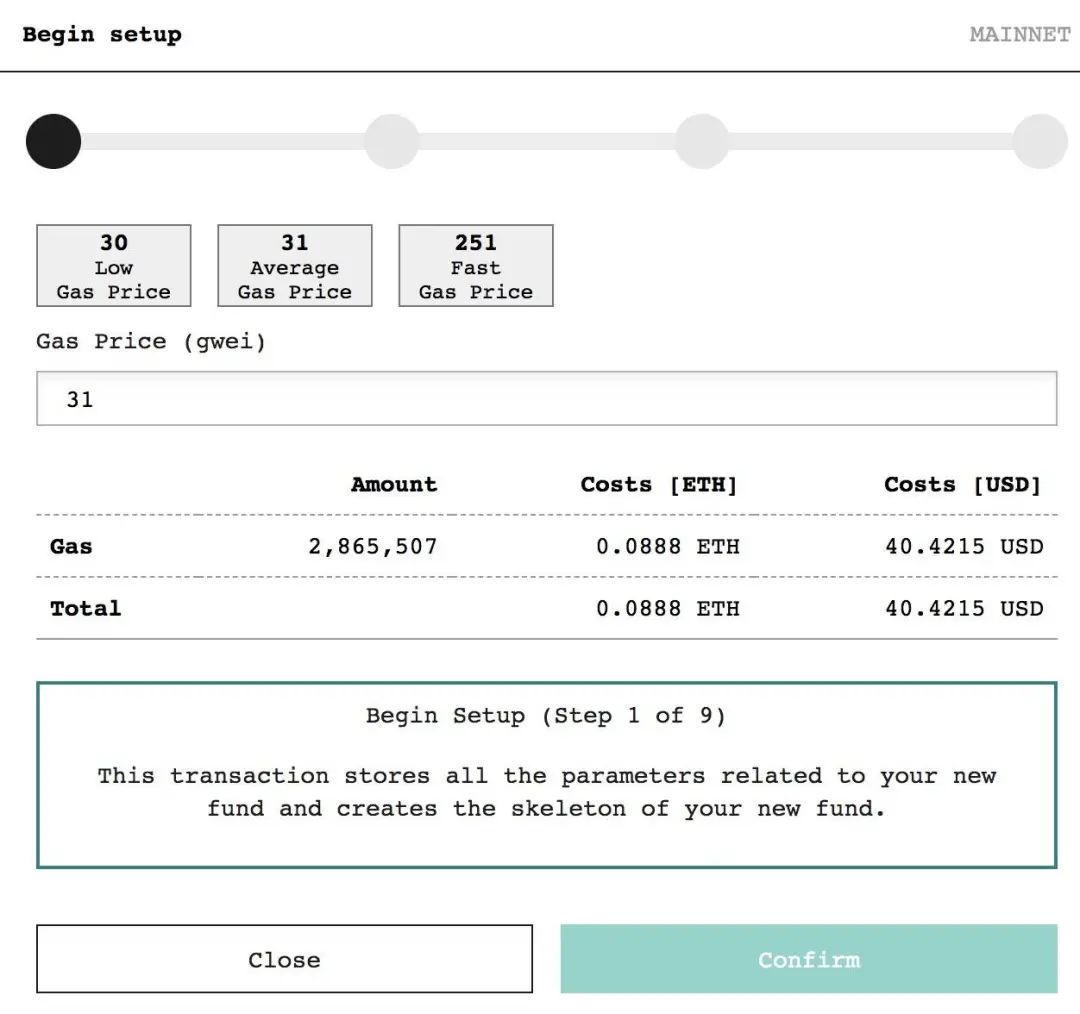The image size is (1080, 1014).
Task: Click the Close button
Action: point(284,959)
